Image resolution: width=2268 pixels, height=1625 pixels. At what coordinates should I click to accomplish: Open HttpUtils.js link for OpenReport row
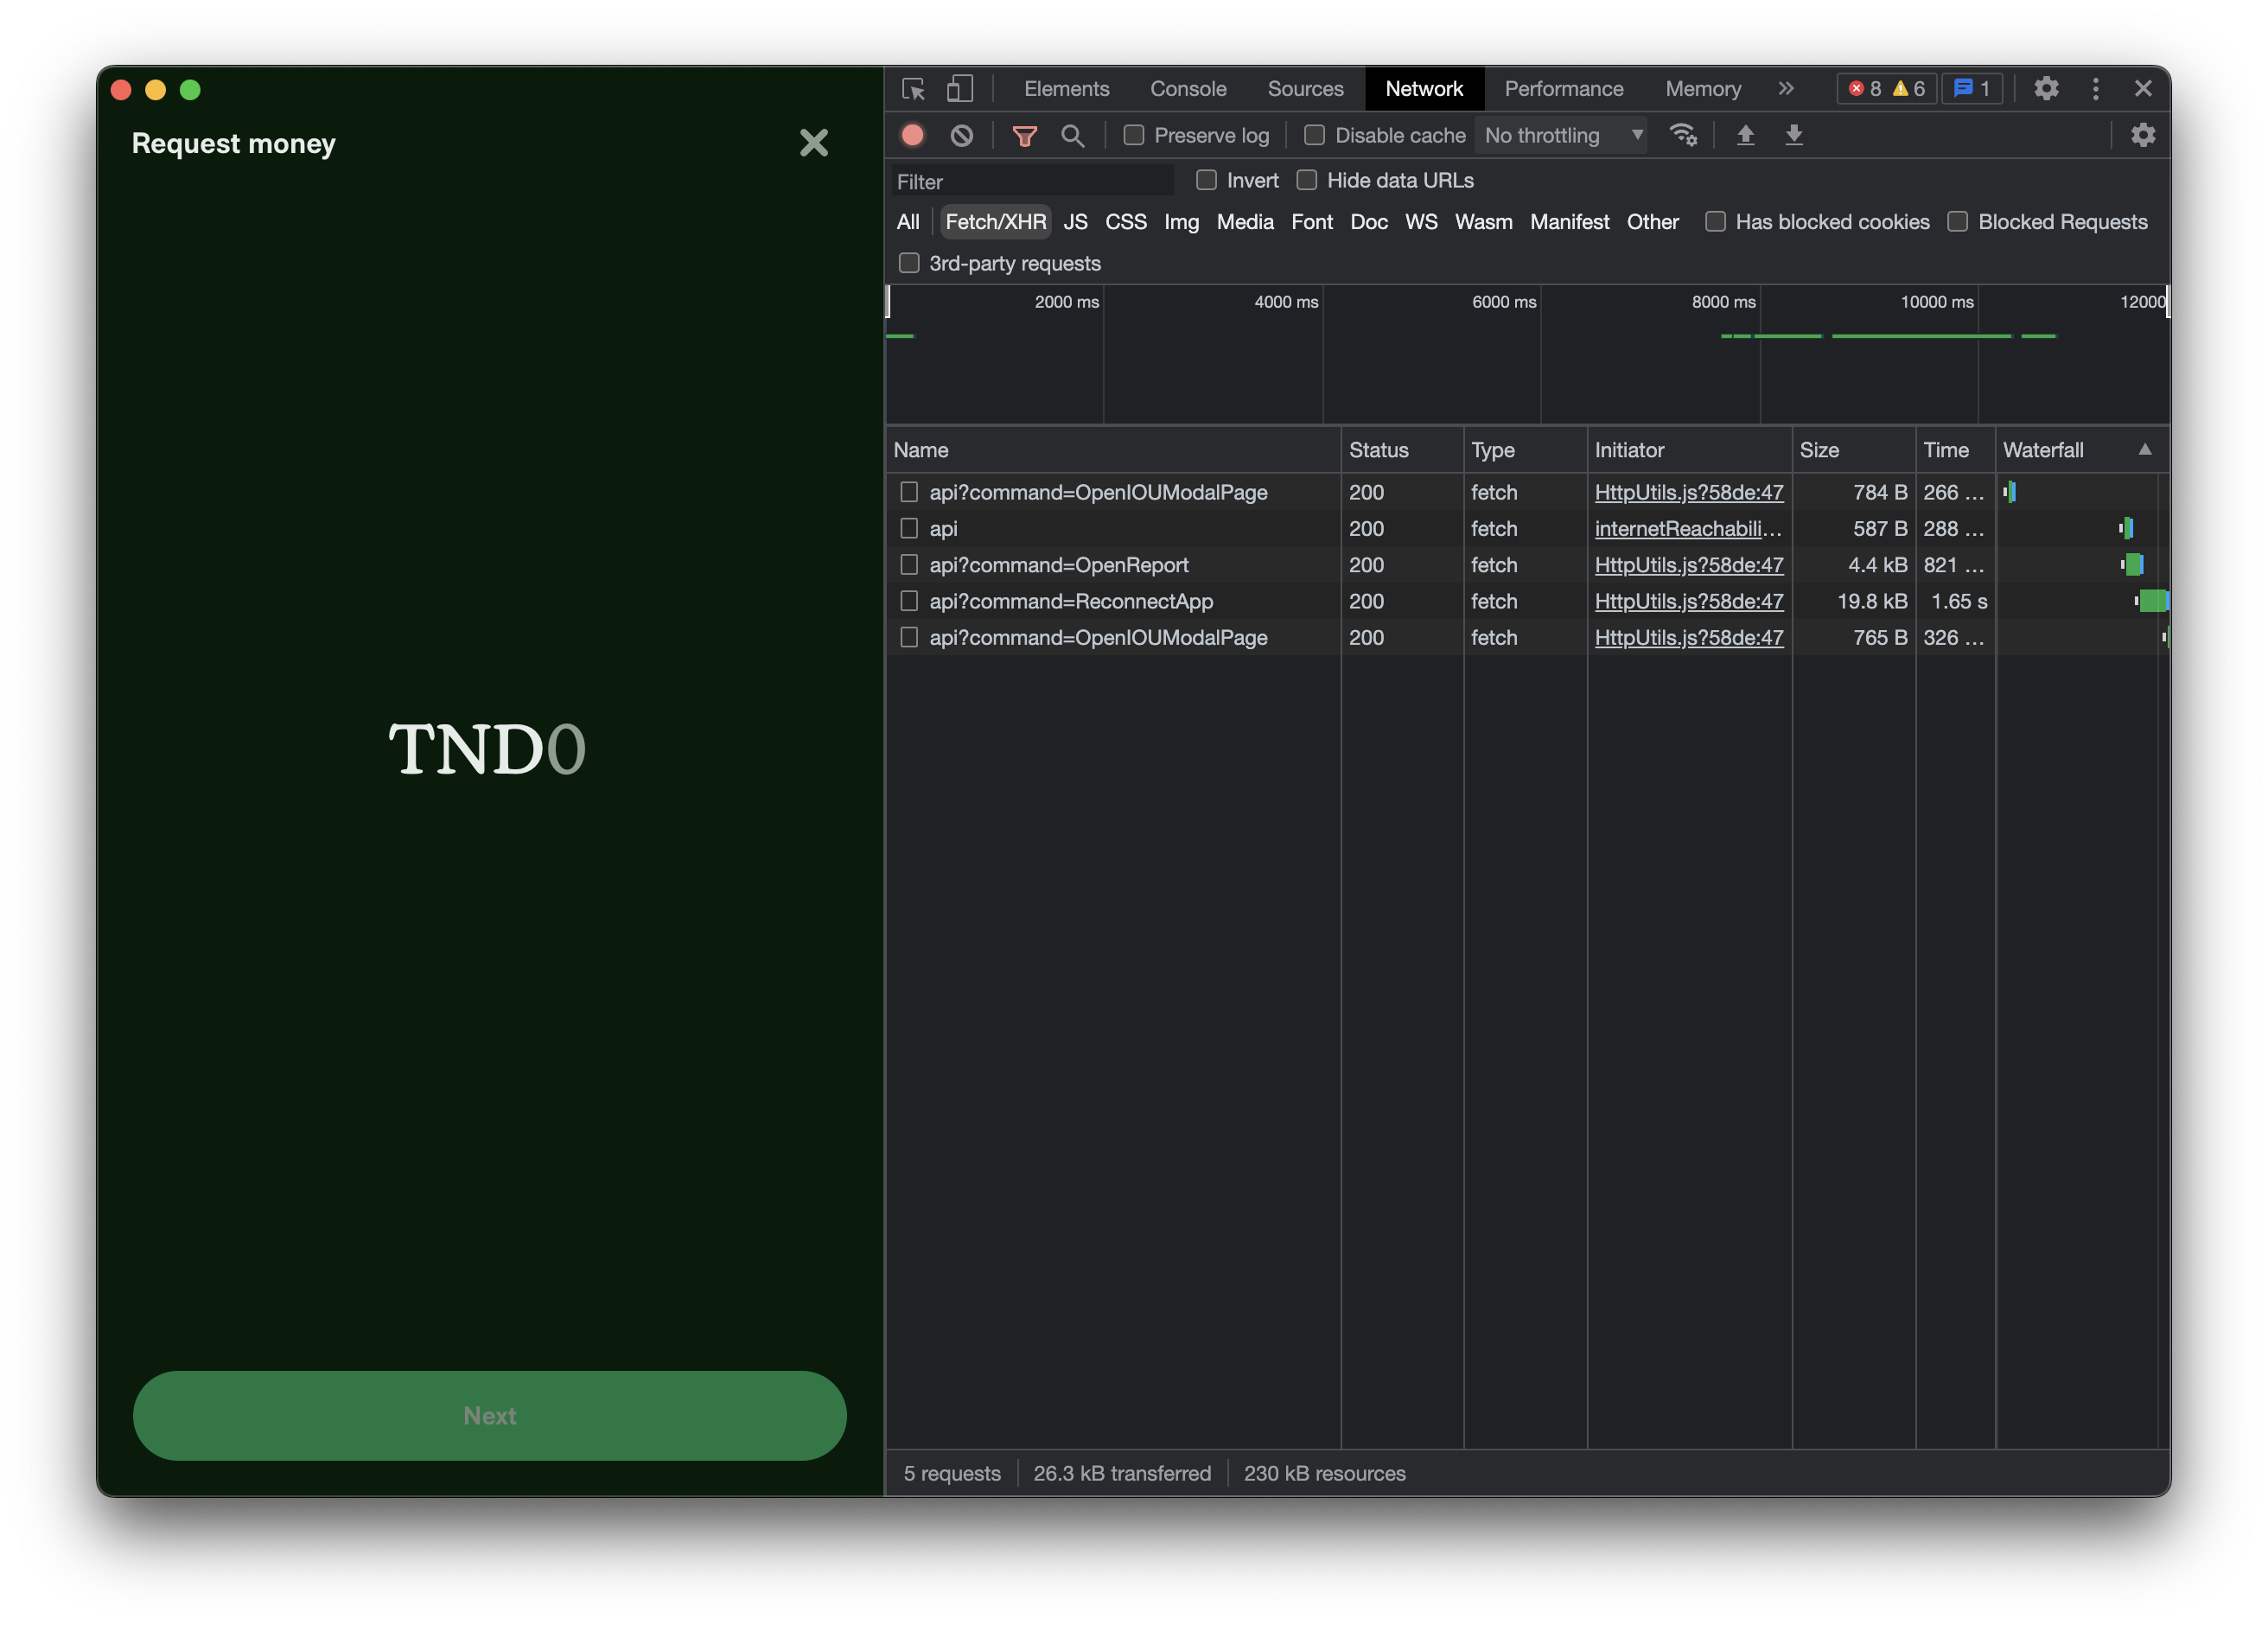[x=1688, y=565]
